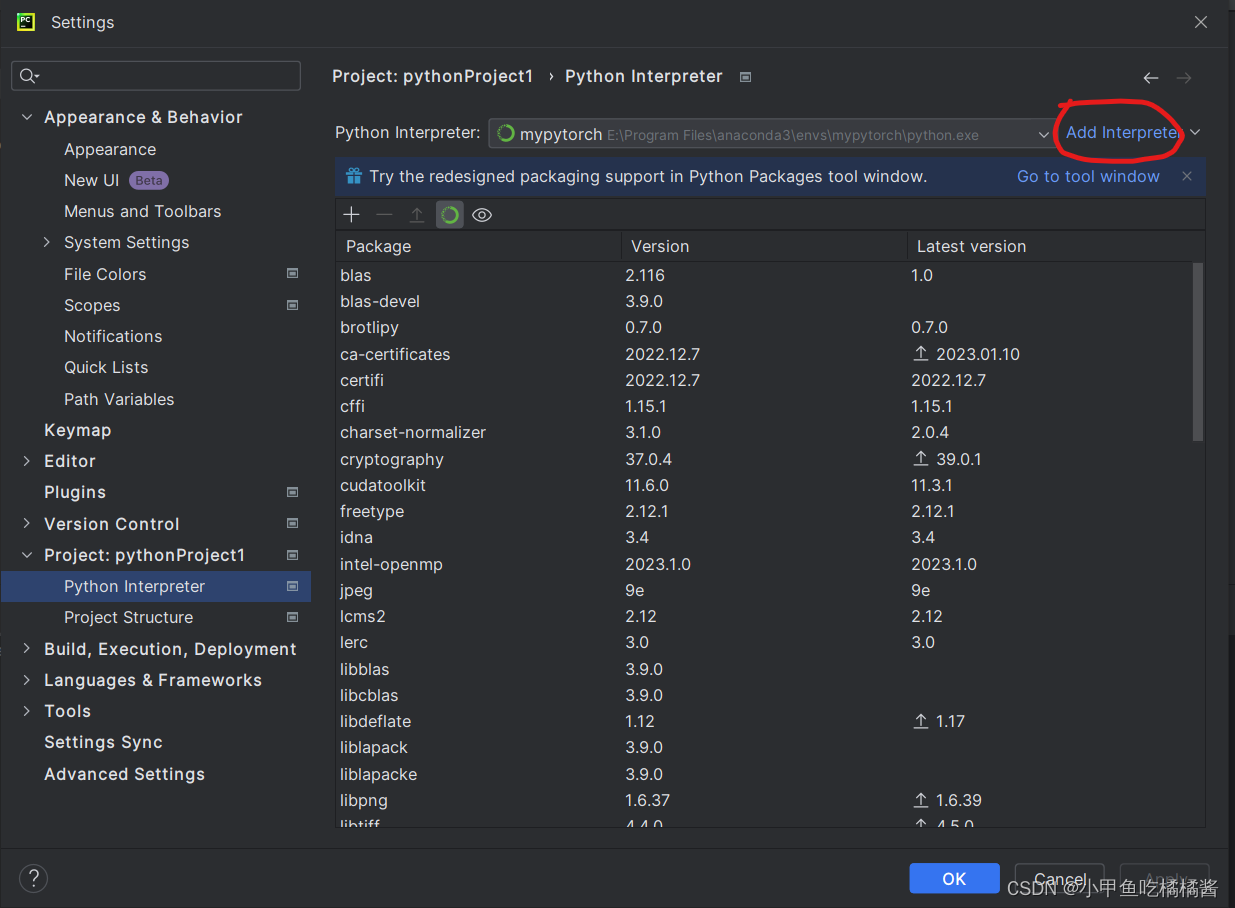Close the Settings window
This screenshot has width=1235, height=908.
pos(1201,22)
